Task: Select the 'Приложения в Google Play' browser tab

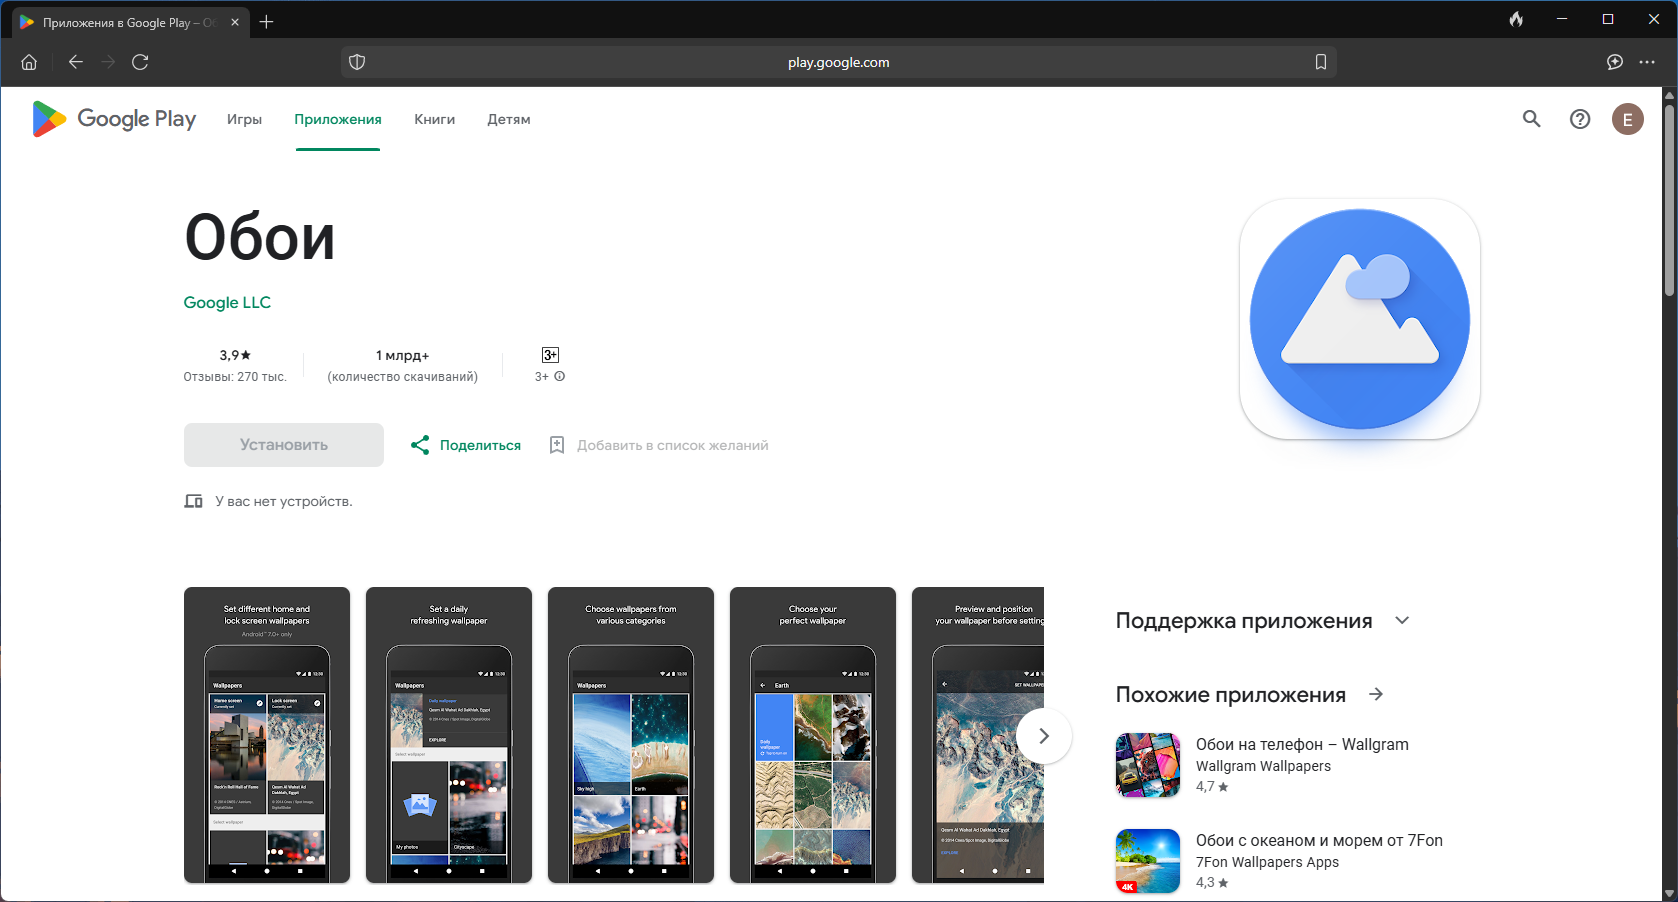Action: click(x=130, y=22)
